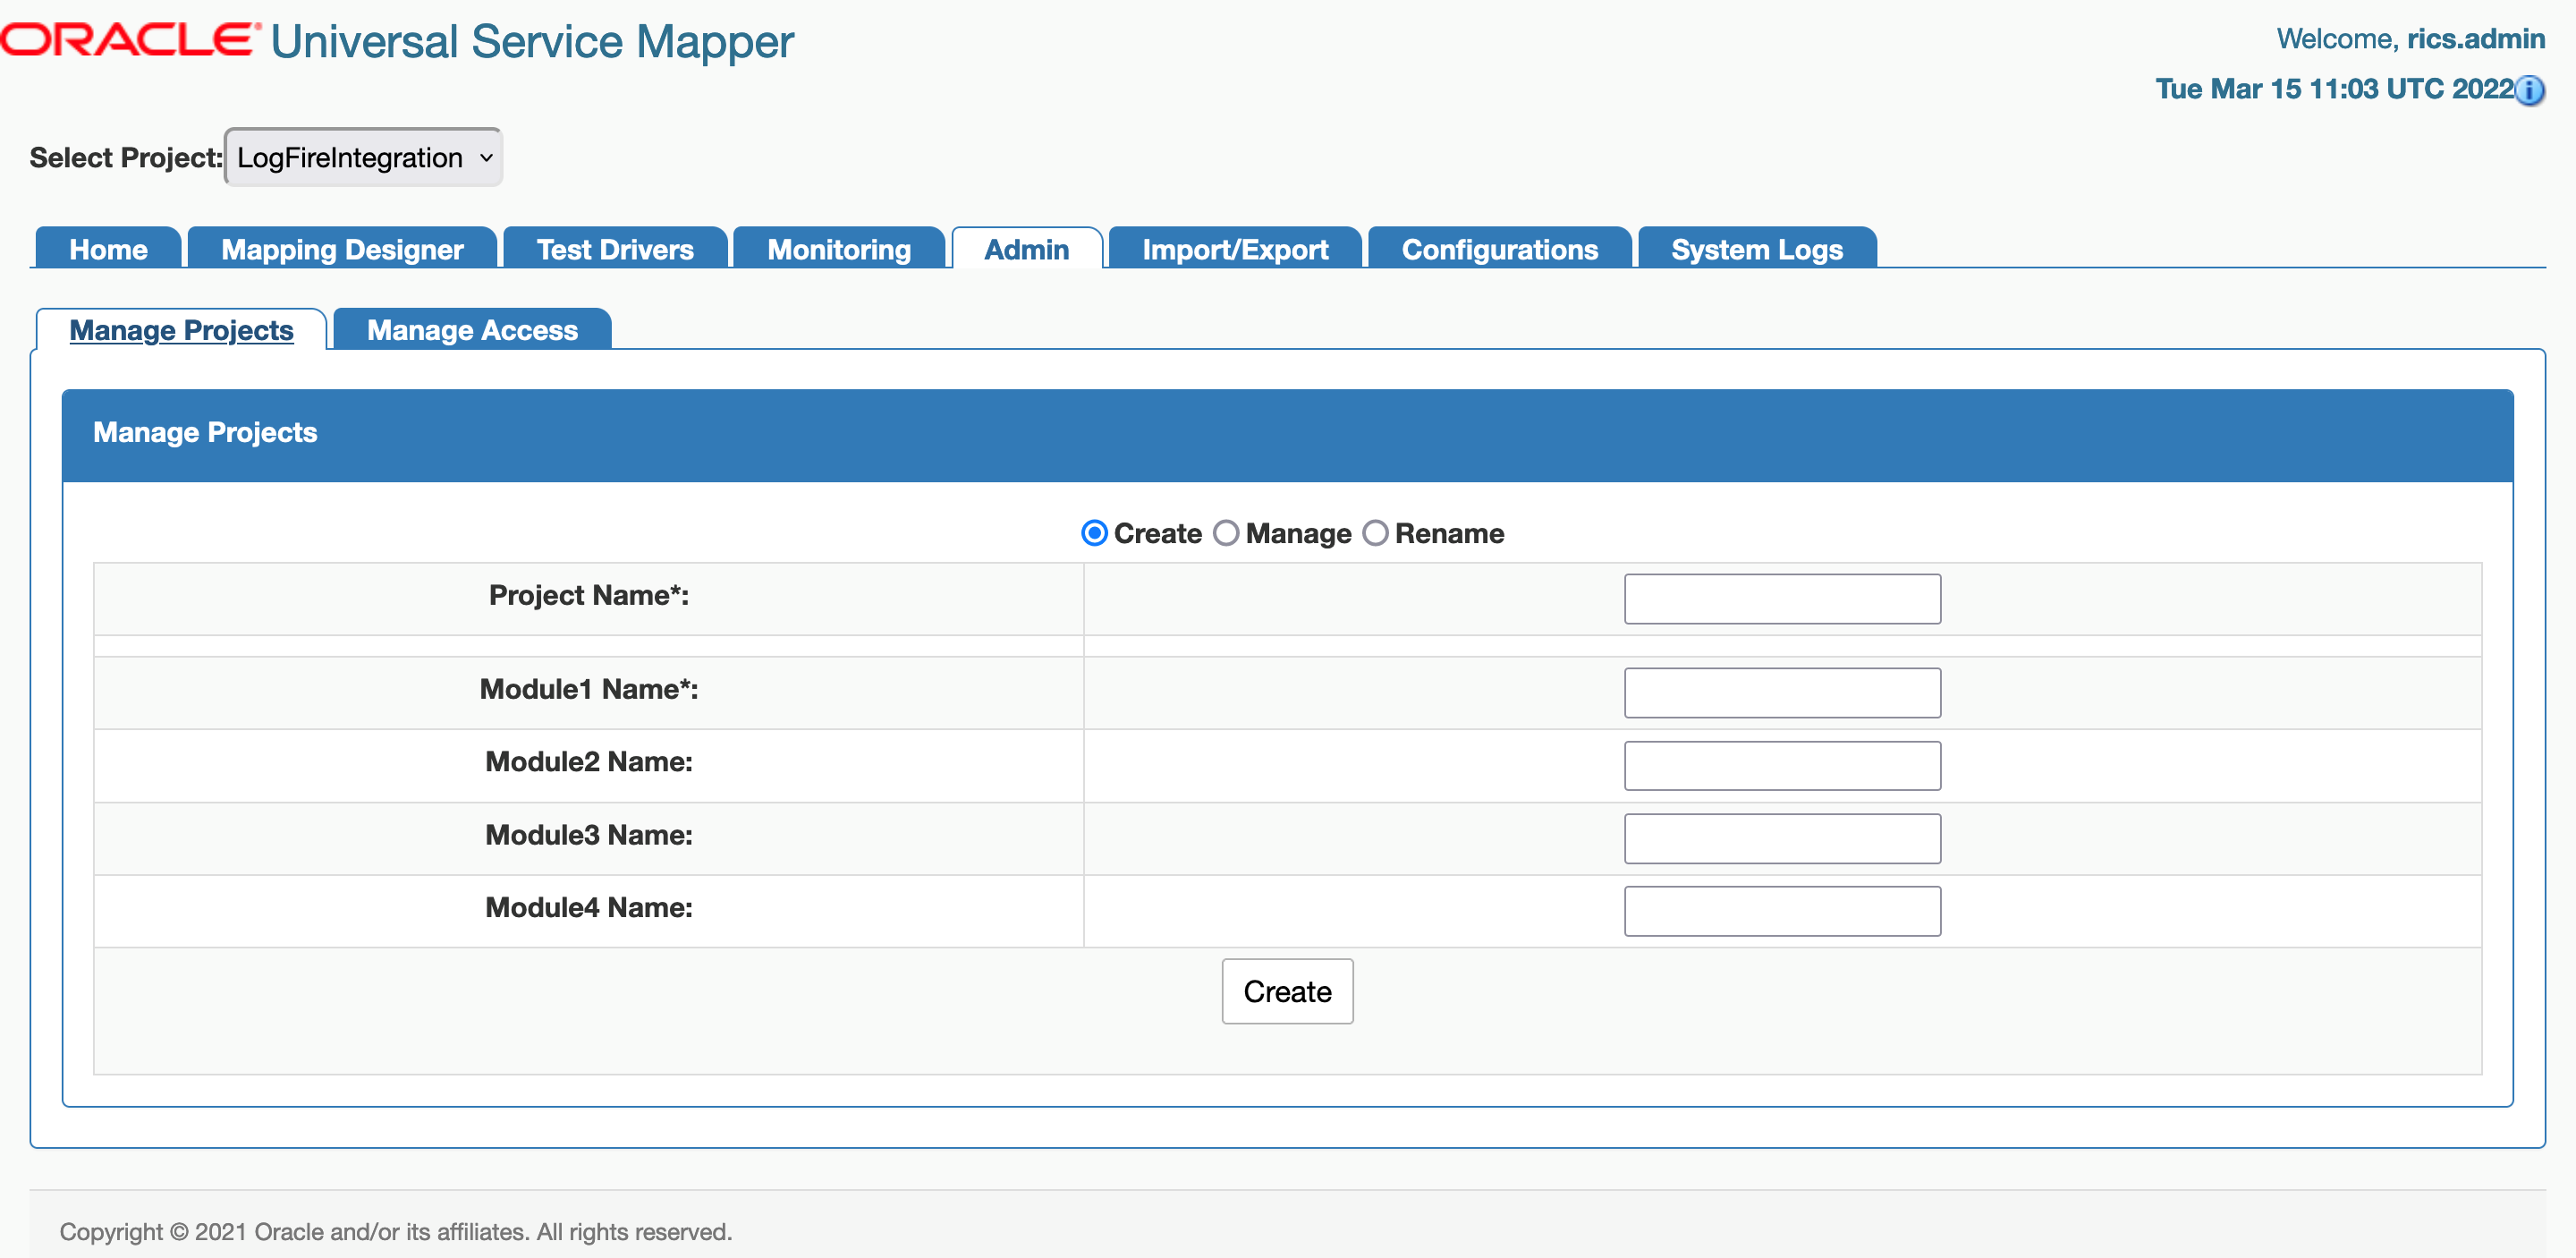Switch to the Manage Access subtab

[472, 330]
